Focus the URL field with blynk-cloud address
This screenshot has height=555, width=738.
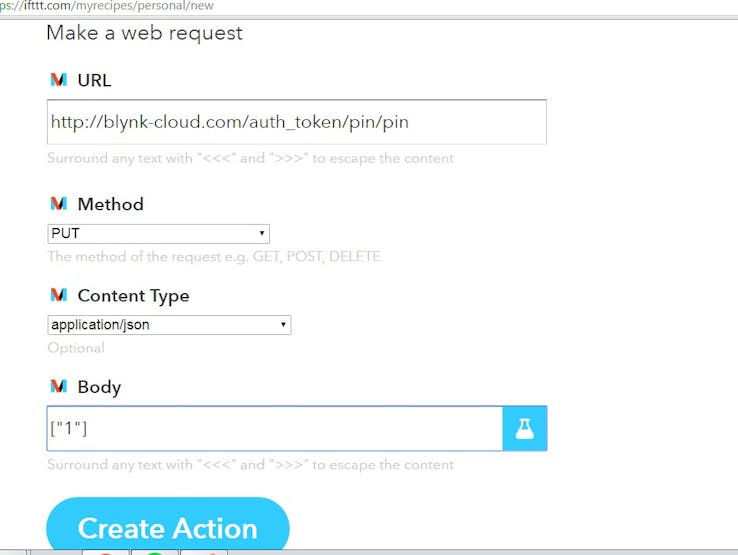[x=297, y=122]
